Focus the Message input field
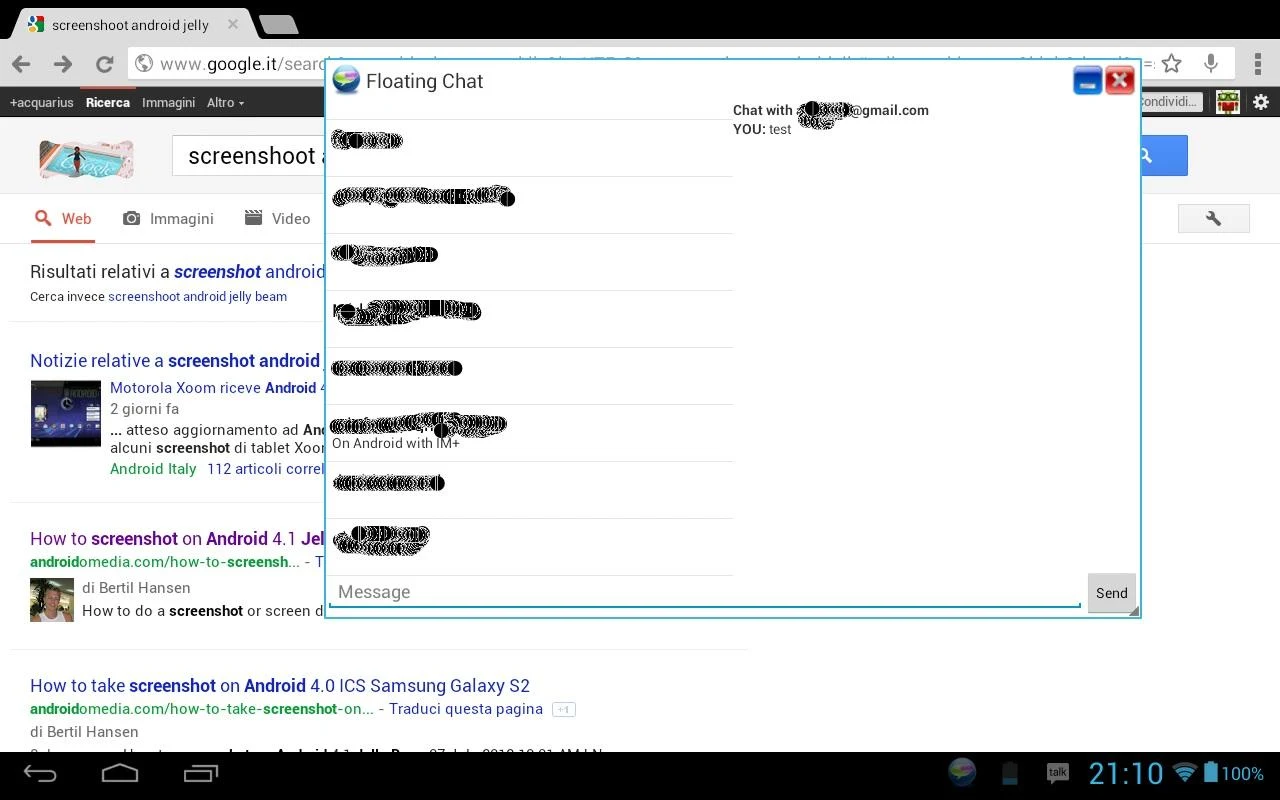Image resolution: width=1280 pixels, height=800 pixels. [x=705, y=592]
